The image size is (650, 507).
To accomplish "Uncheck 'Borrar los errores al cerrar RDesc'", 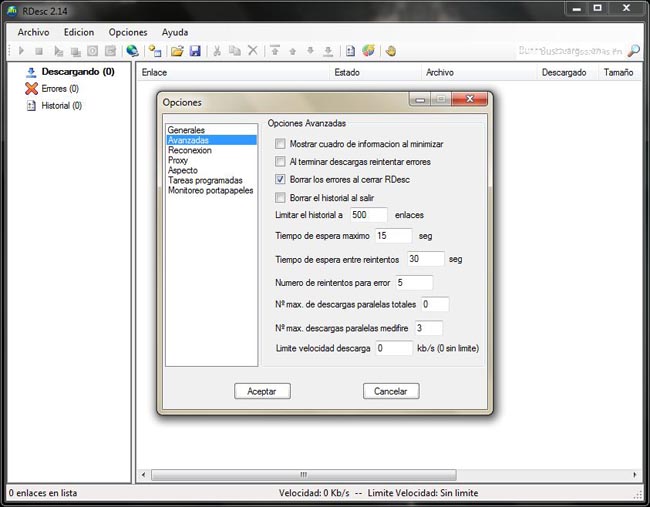I will 281,179.
